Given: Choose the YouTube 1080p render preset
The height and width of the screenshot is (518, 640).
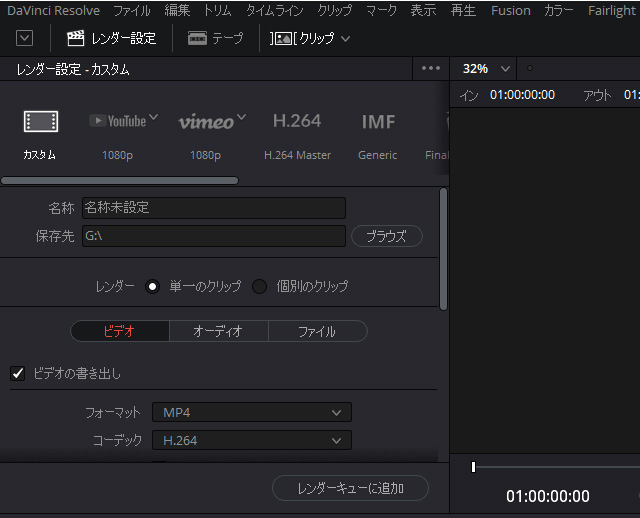Looking at the screenshot, I should pyautogui.click(x=124, y=121).
